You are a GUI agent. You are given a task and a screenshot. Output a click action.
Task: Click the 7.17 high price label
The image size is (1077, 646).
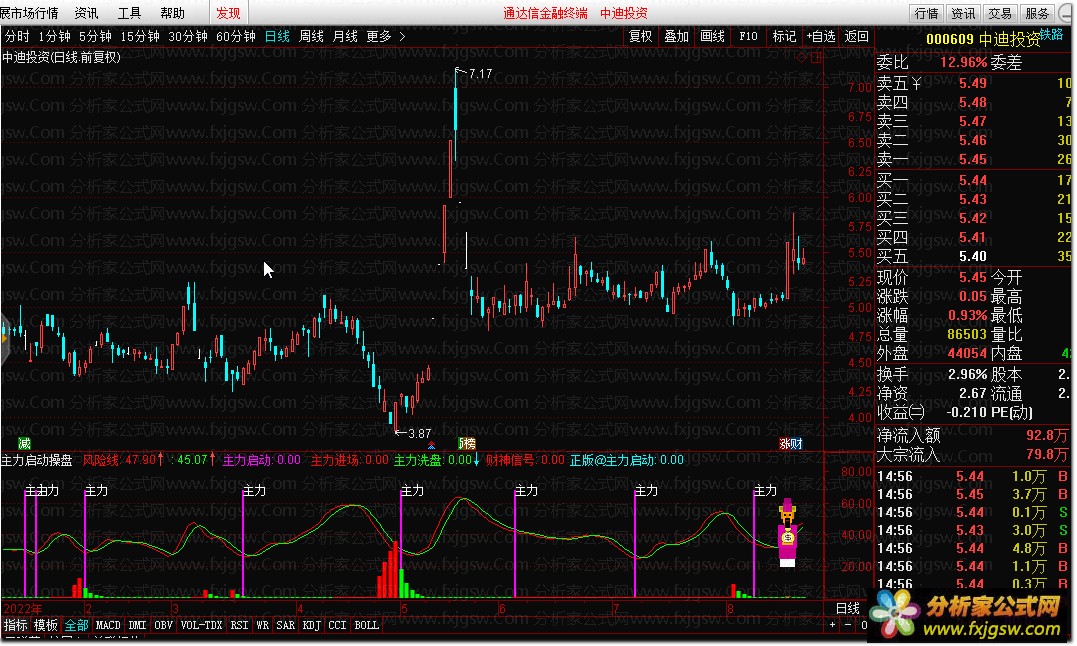pos(480,73)
